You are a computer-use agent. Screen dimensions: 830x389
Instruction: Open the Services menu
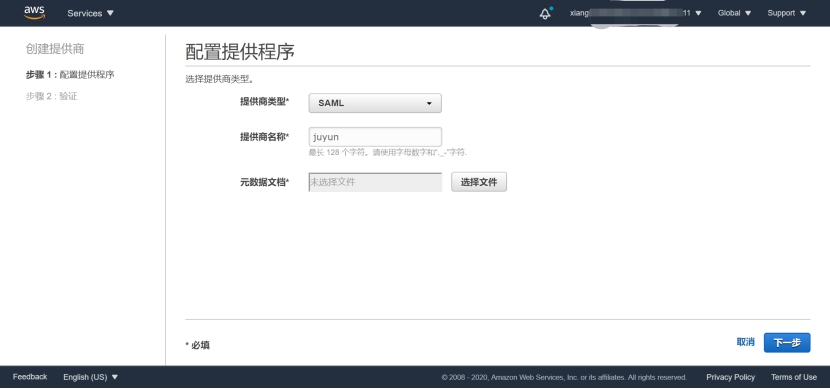(91, 13)
